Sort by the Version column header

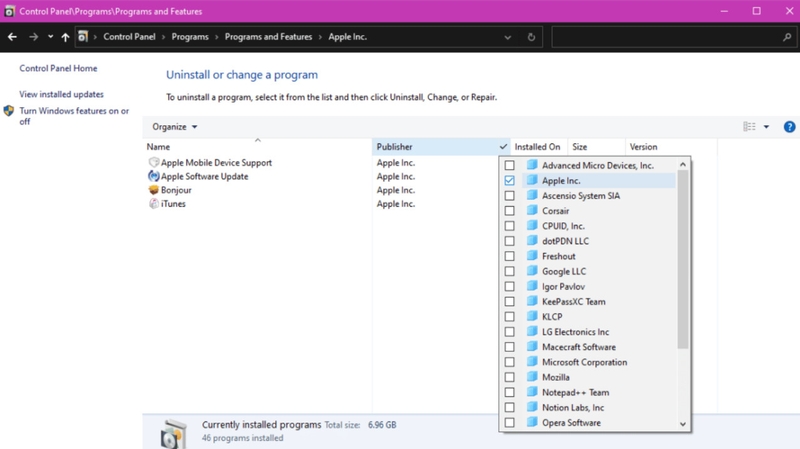pyautogui.click(x=670, y=146)
